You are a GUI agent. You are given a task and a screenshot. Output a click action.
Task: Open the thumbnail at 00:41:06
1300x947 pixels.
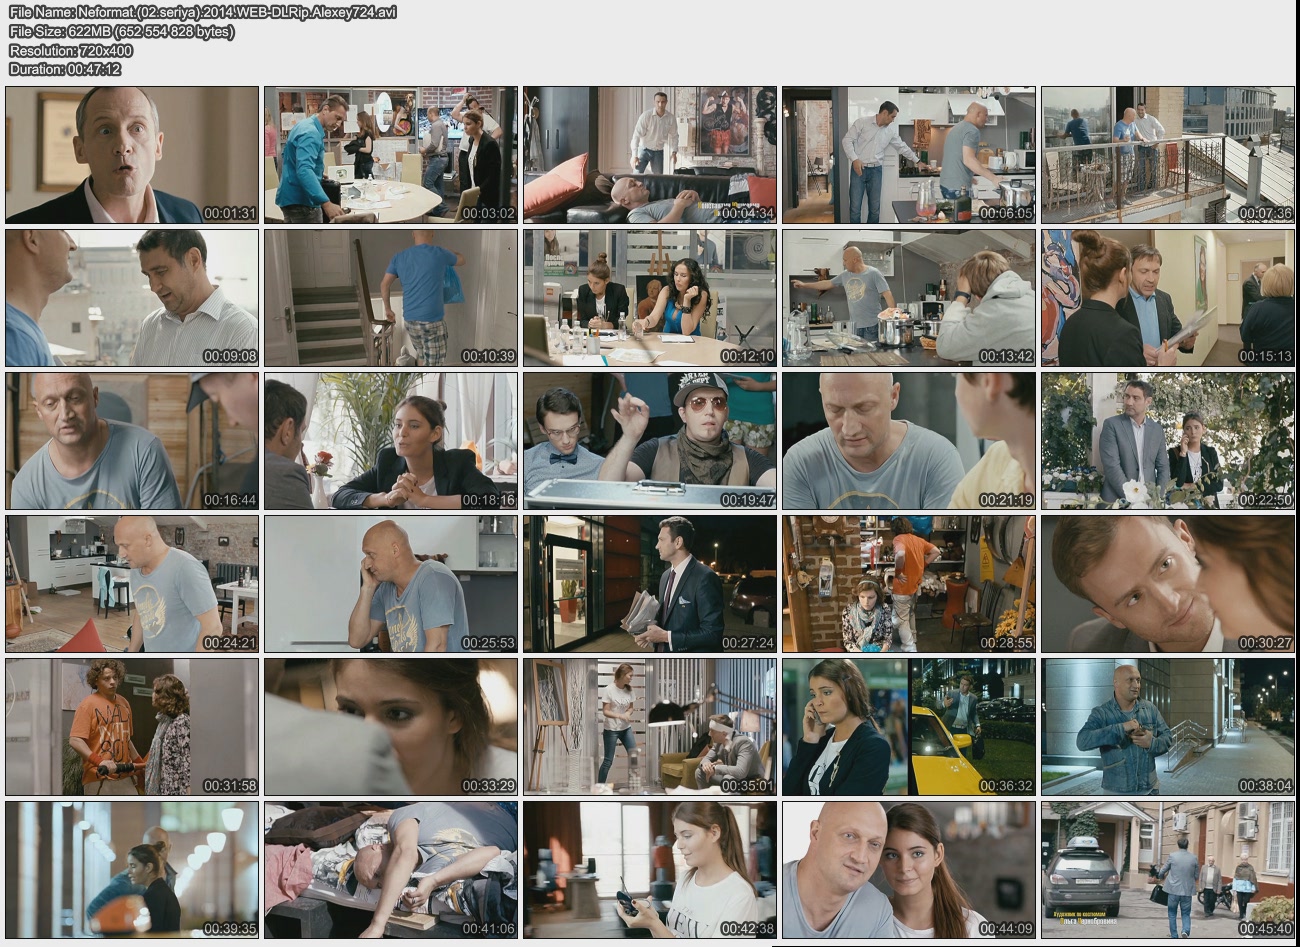tap(391, 870)
